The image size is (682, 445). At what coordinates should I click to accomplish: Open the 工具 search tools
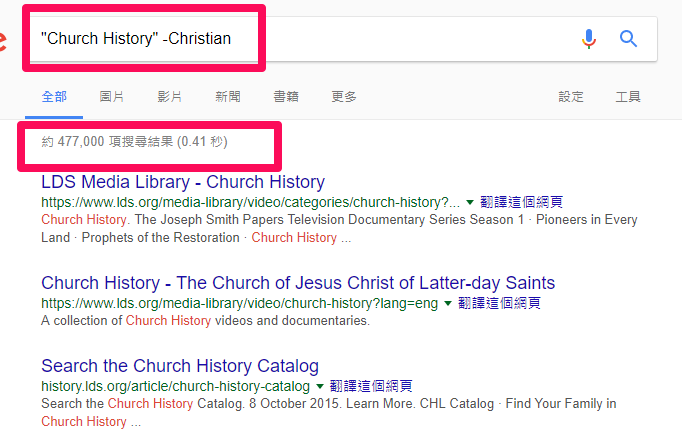coord(628,96)
